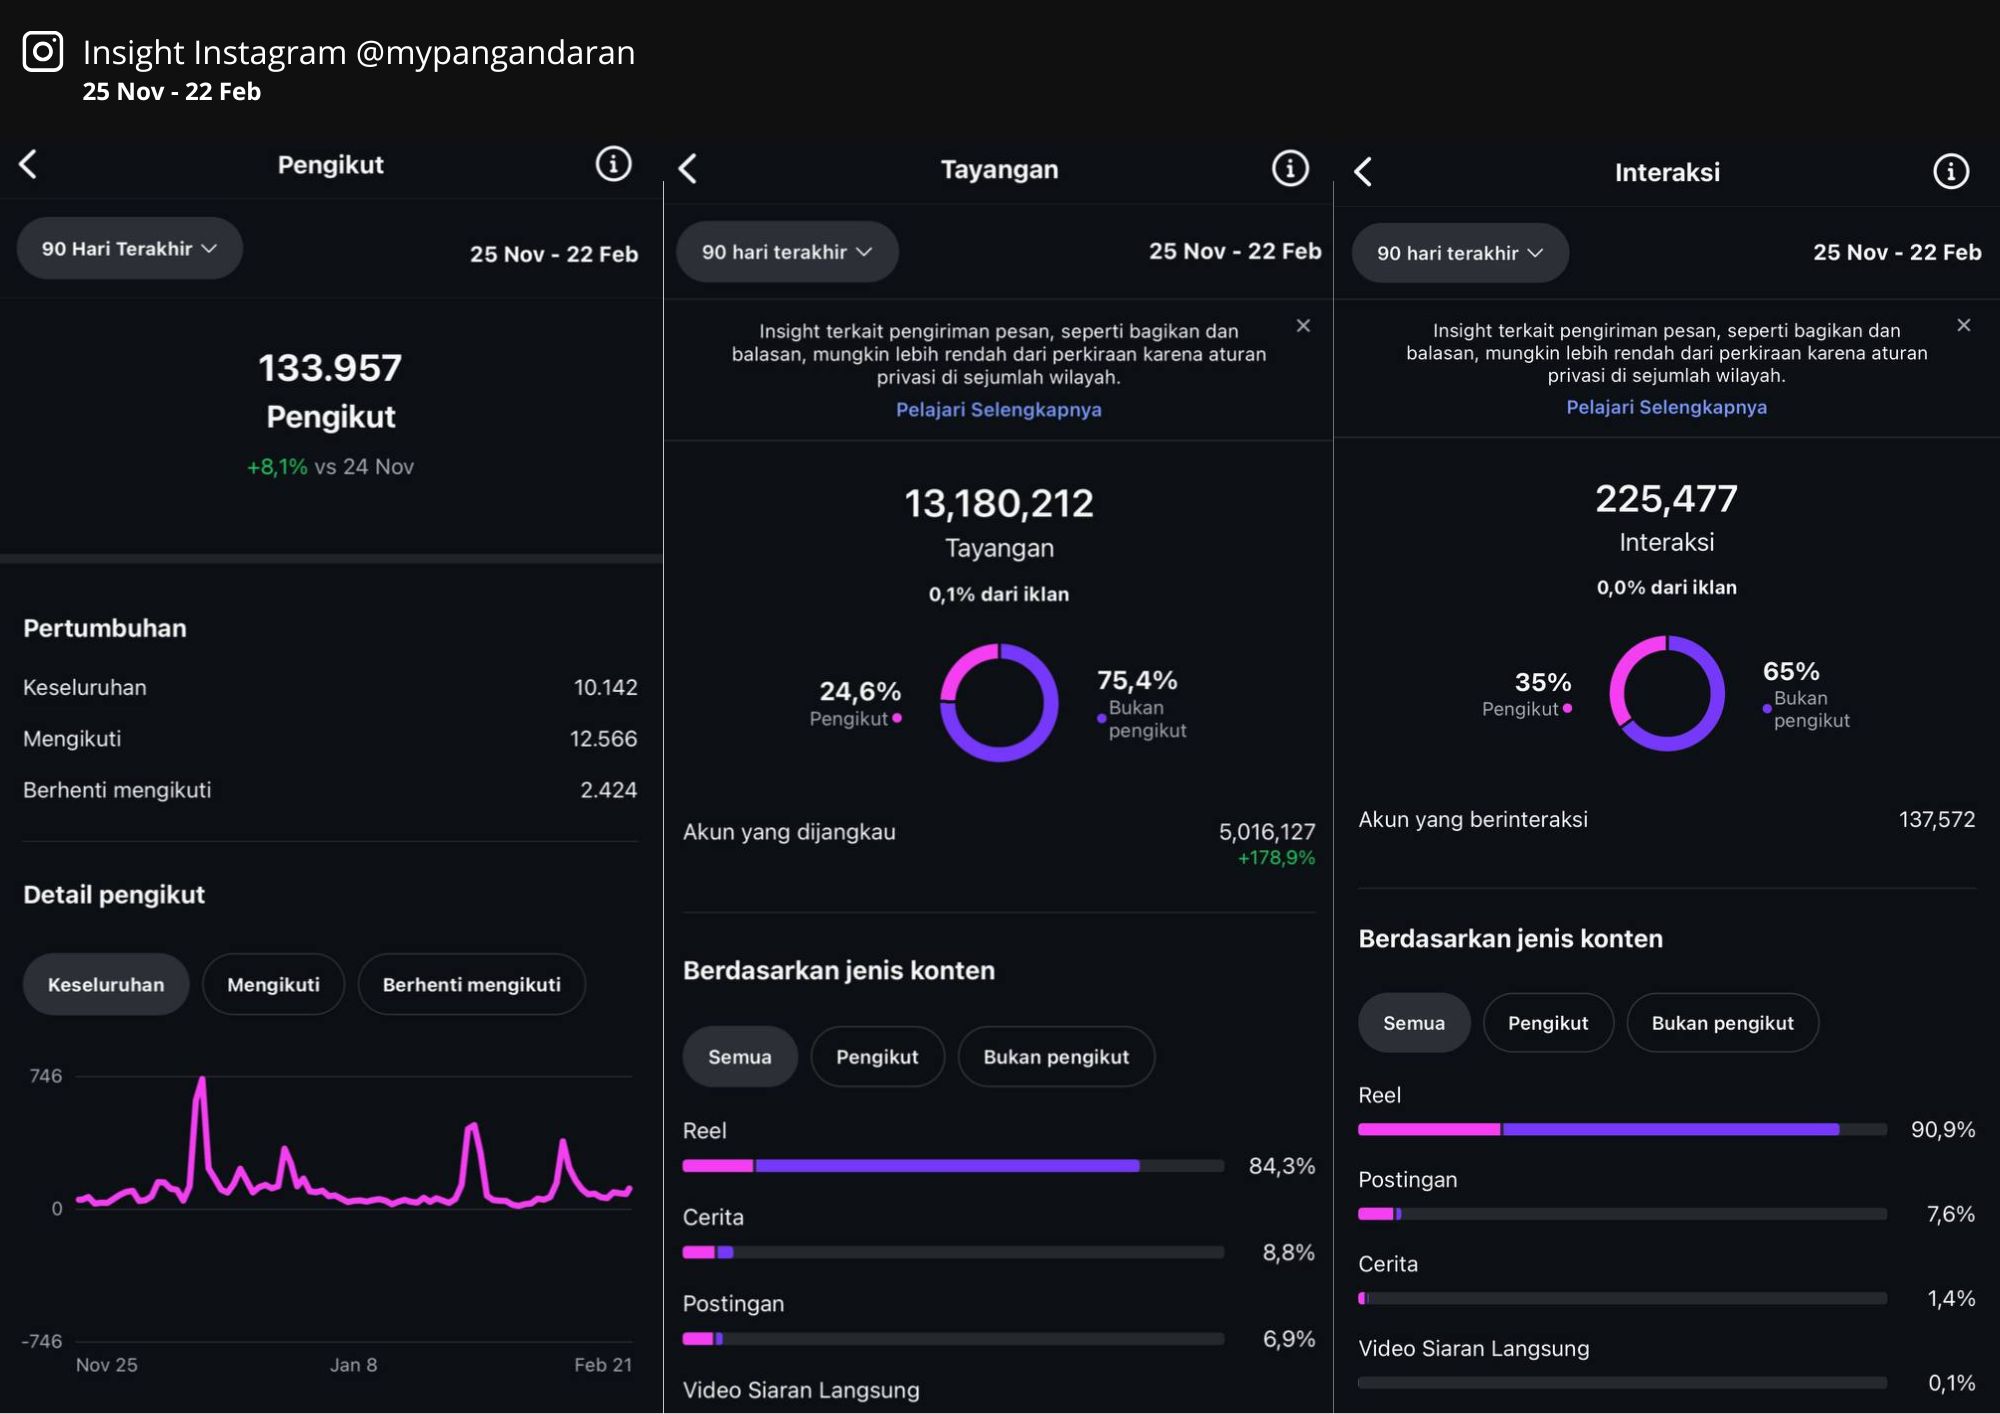Dismiss the notice in Interaksi panel
2000x1414 pixels.
pos(1964,325)
